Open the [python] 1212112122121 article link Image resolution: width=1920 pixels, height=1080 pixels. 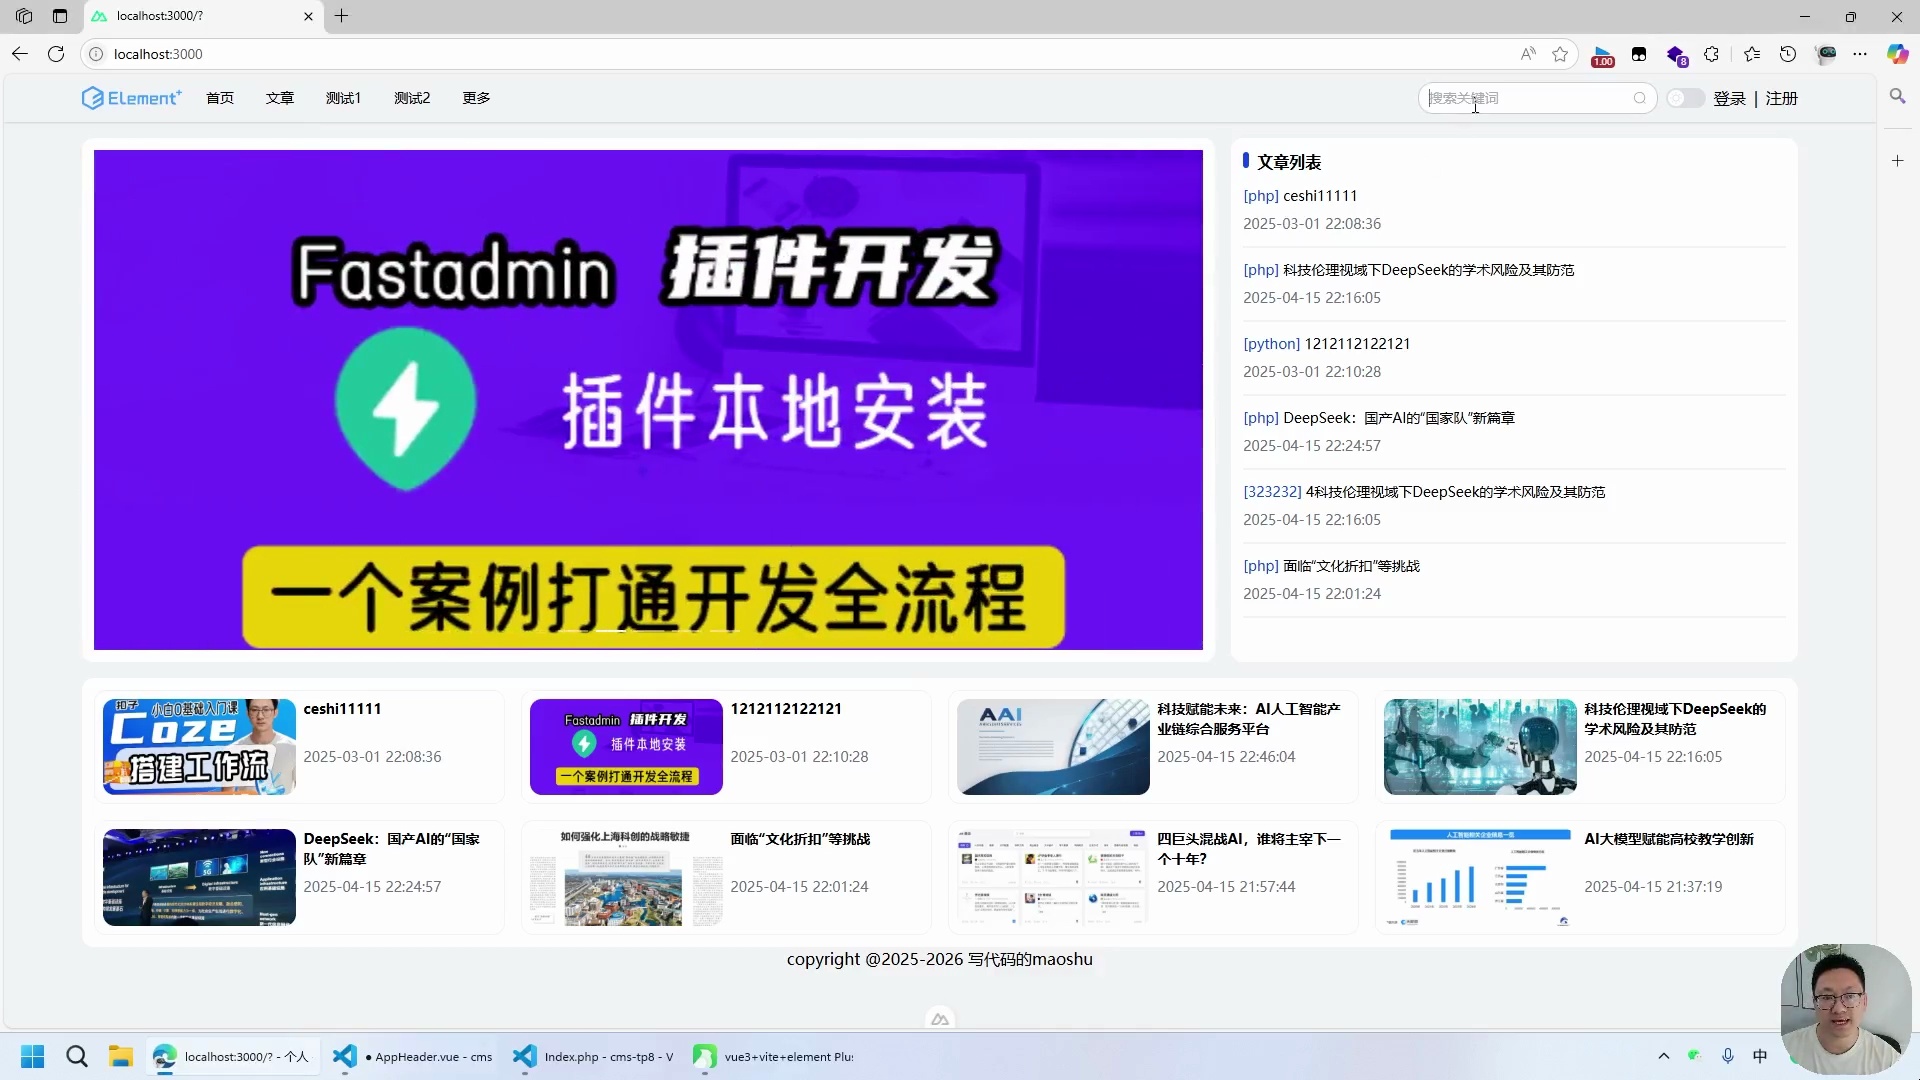1326,344
